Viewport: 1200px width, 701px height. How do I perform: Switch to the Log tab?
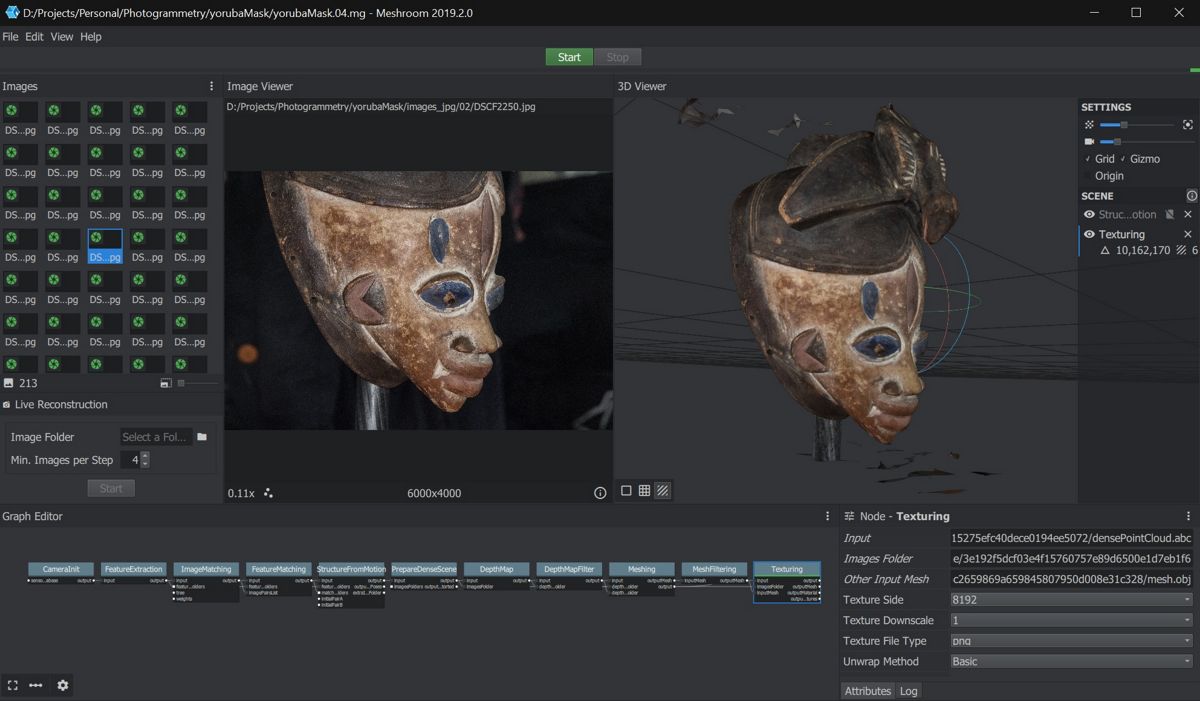coord(908,691)
